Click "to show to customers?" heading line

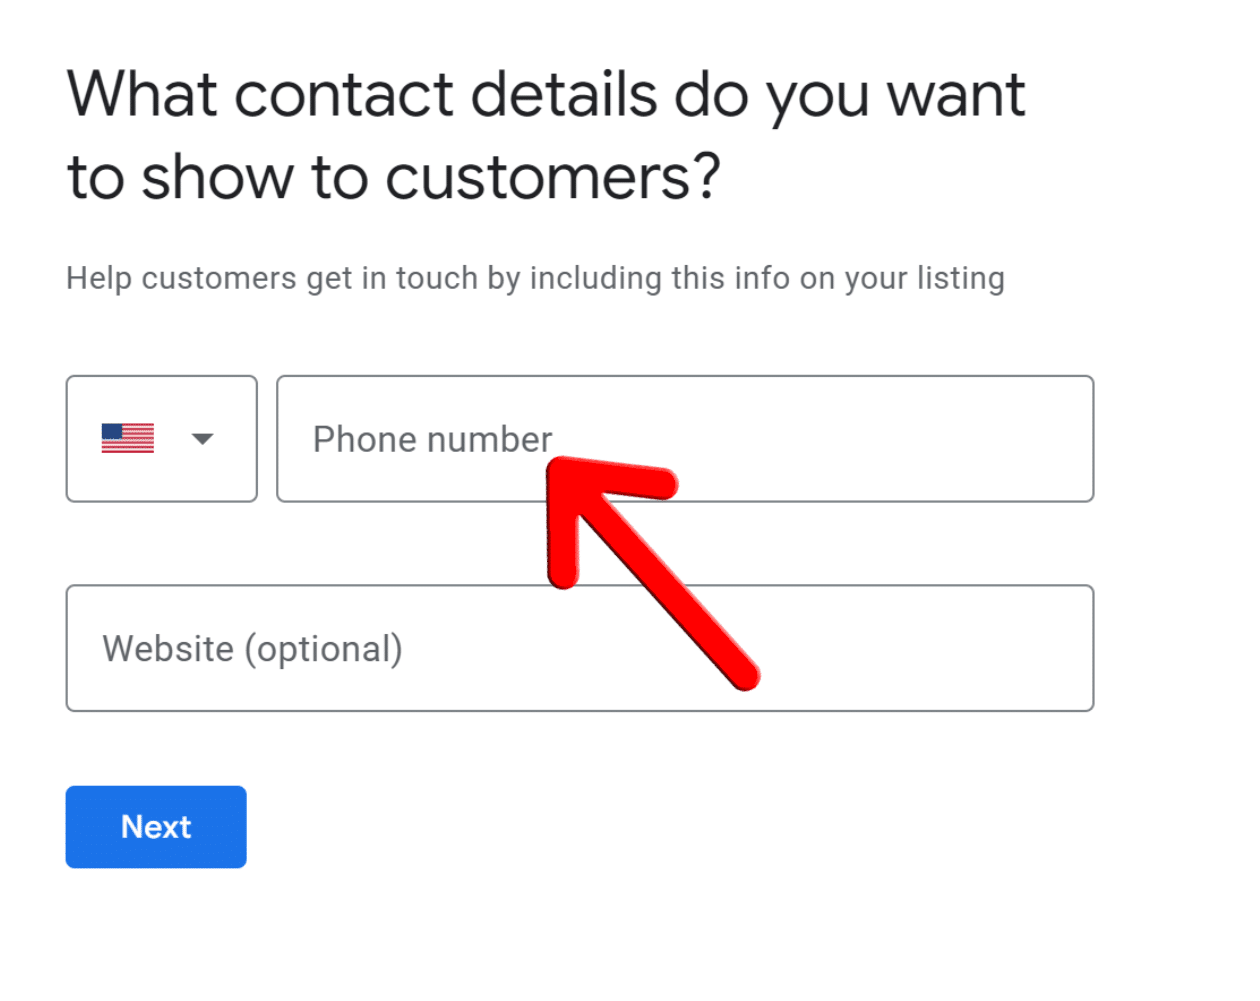pyautogui.click(x=394, y=178)
